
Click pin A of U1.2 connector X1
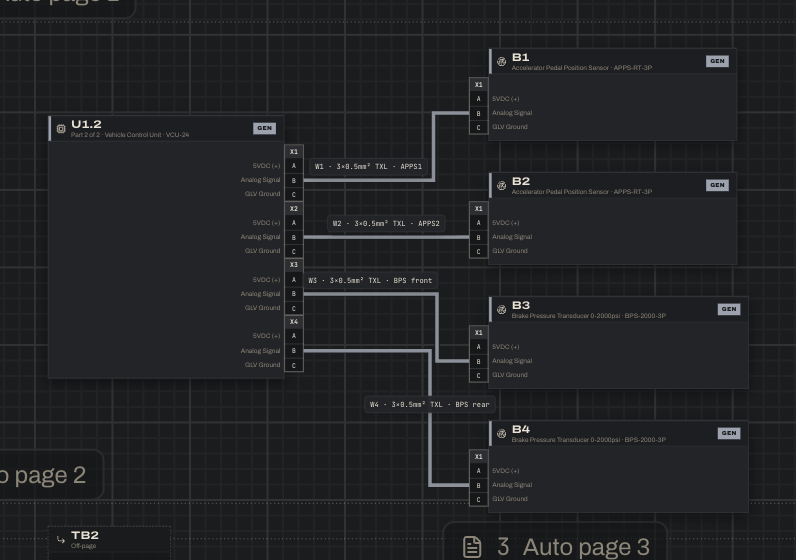(294, 166)
